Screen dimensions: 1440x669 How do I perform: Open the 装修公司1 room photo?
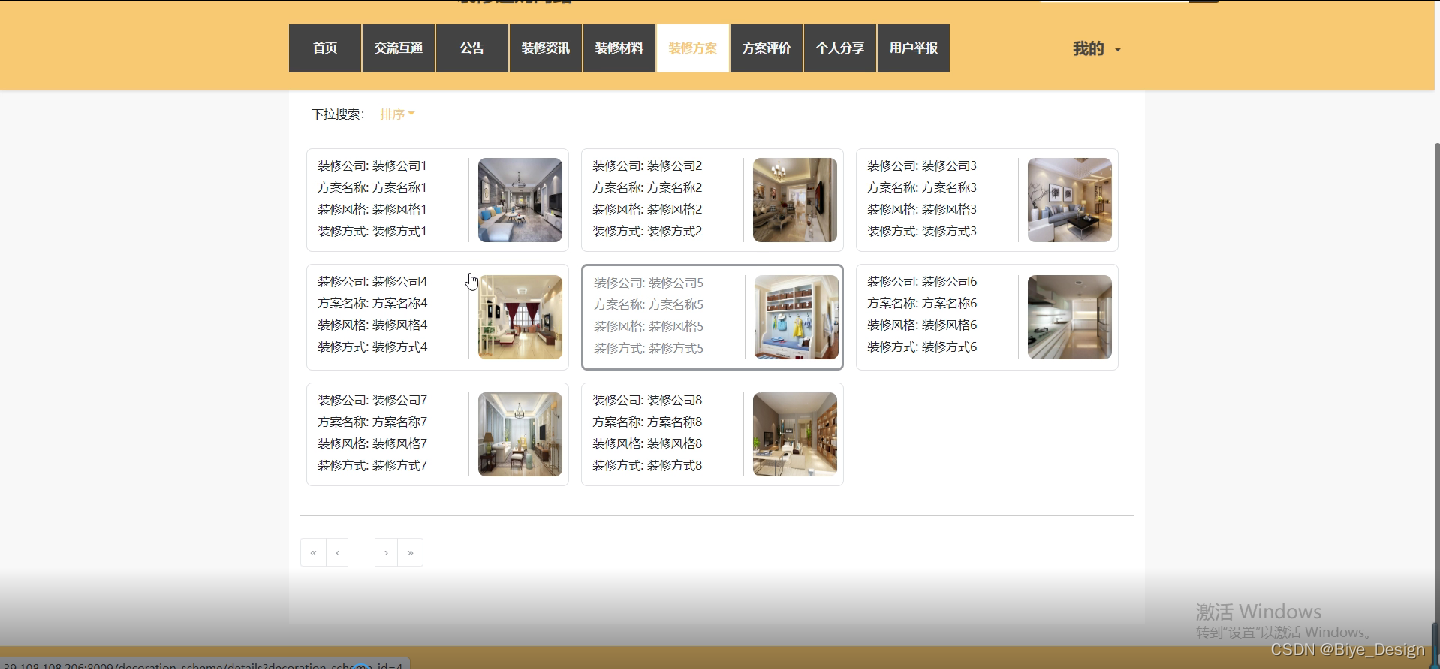tap(520, 200)
